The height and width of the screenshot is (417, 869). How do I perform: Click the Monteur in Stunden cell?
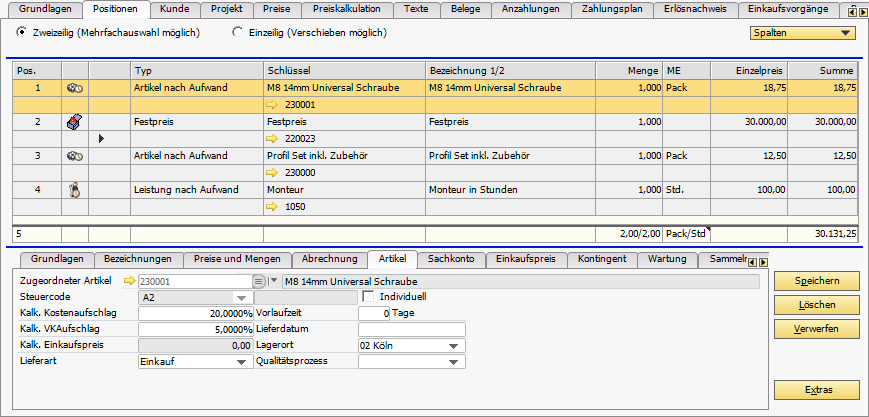[x=510, y=190]
